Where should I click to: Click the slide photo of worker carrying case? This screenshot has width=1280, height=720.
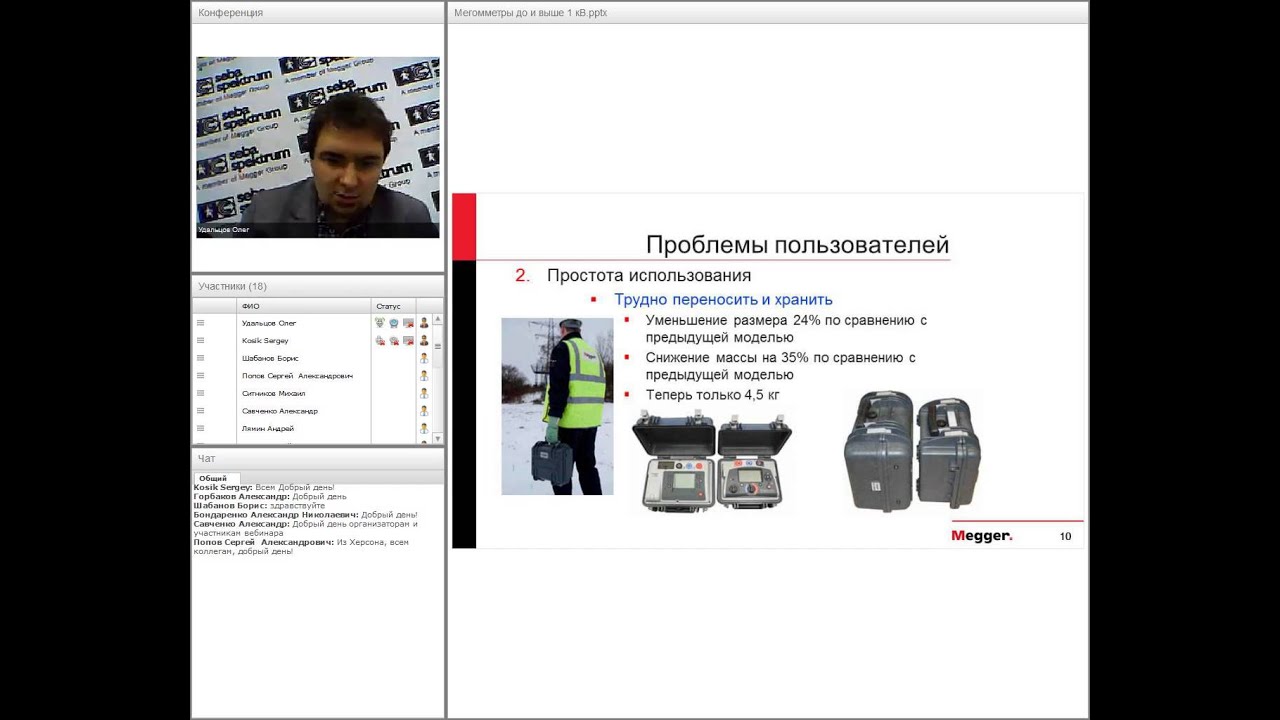[x=557, y=406]
